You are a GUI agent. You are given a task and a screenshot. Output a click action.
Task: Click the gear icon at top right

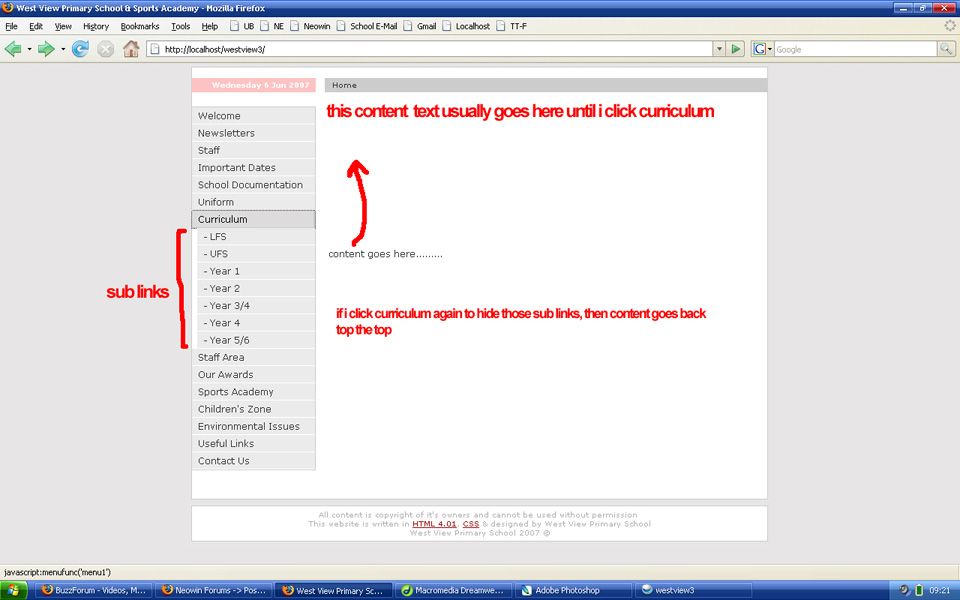pos(950,25)
